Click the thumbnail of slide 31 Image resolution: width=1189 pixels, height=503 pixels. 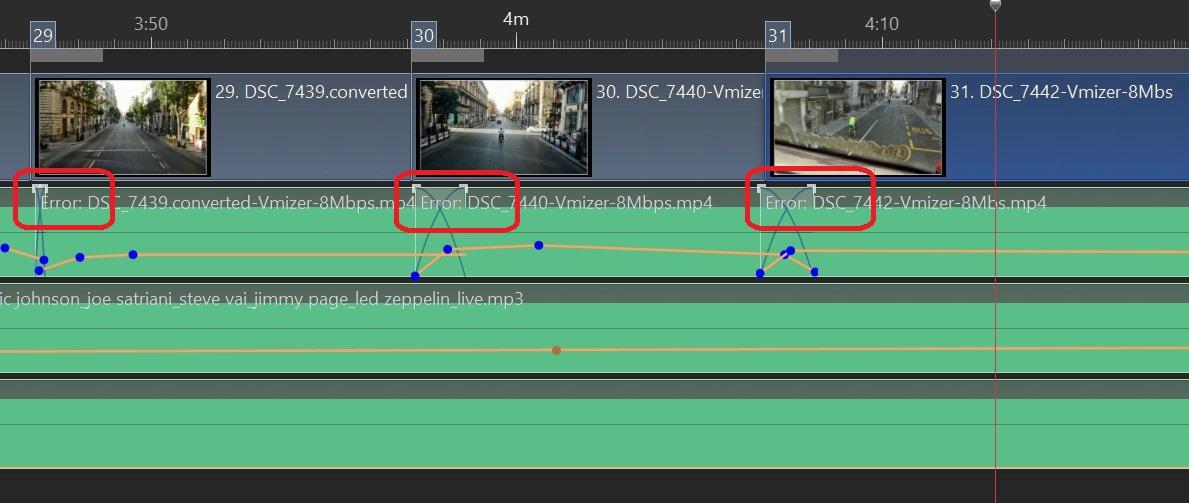[x=857, y=127]
